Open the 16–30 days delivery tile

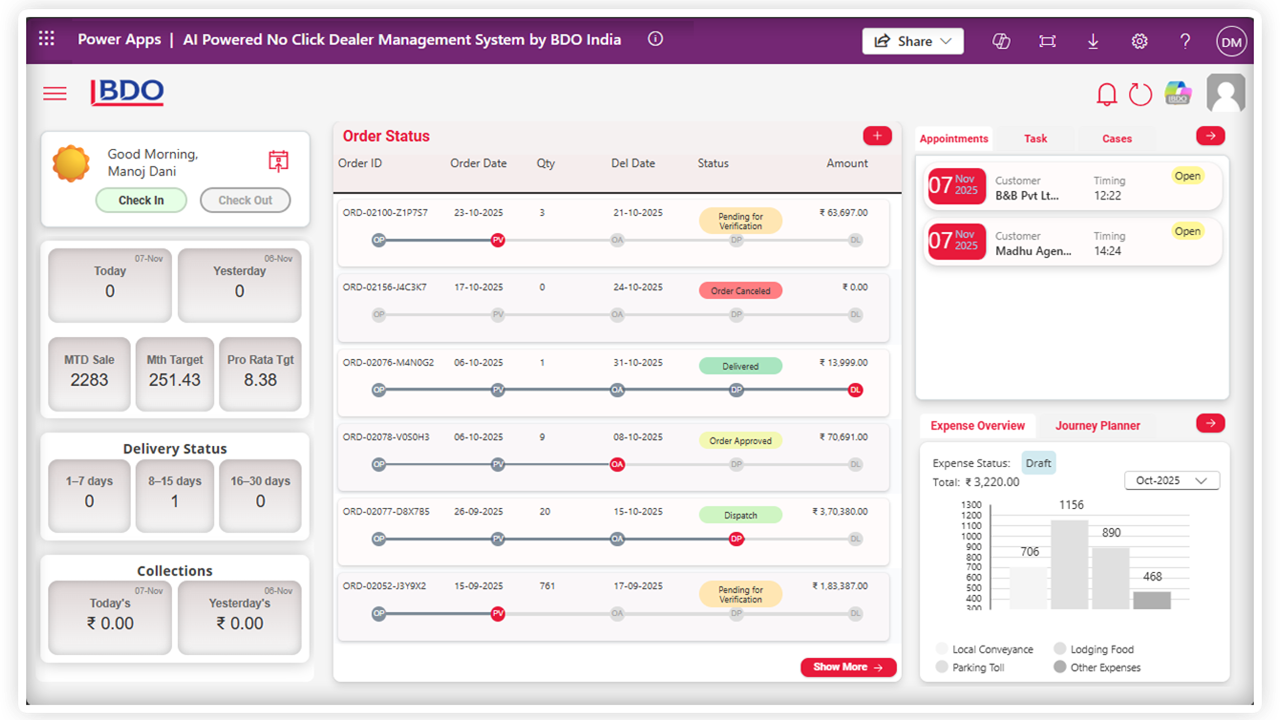point(260,496)
